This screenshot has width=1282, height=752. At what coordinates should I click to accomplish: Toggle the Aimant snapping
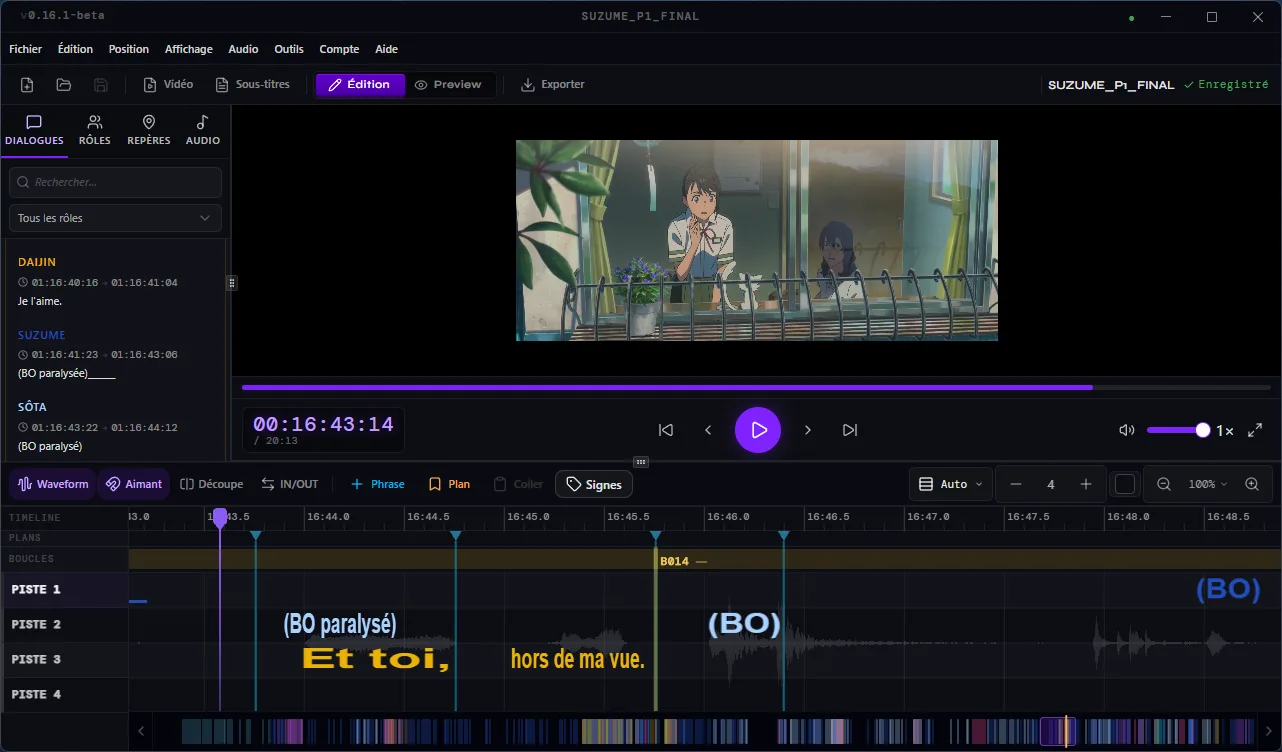(x=134, y=484)
